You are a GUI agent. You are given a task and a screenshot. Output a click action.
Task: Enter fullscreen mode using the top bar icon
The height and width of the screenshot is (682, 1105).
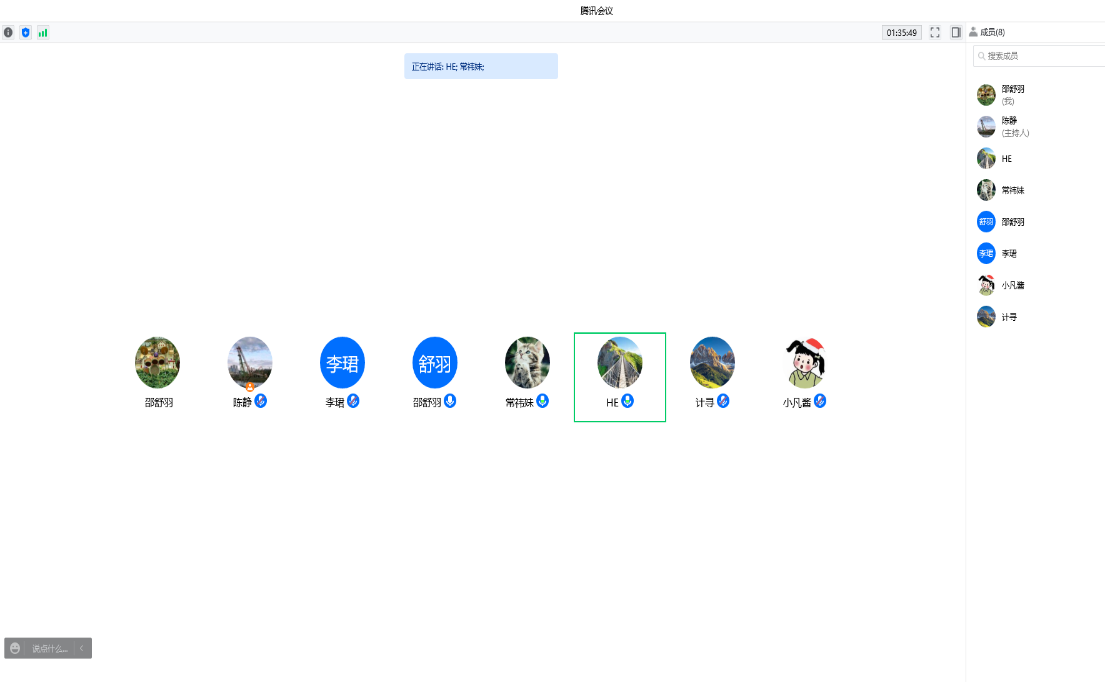pyautogui.click(x=935, y=32)
